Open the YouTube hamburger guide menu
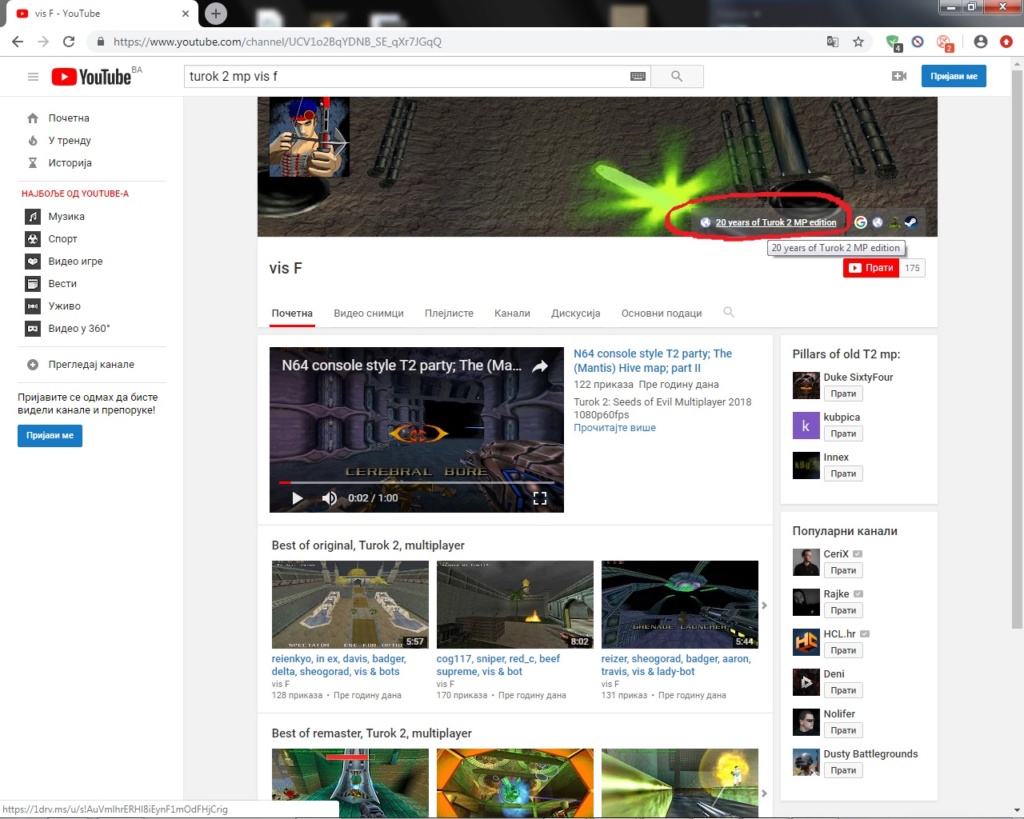 [33, 76]
